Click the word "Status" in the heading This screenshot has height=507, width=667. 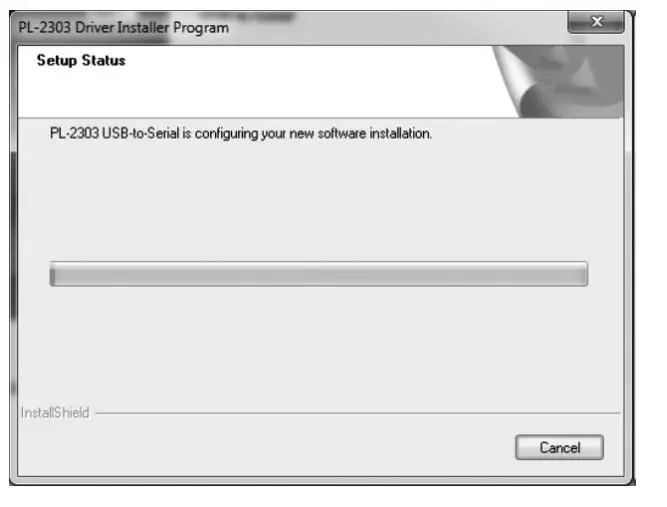click(x=103, y=60)
